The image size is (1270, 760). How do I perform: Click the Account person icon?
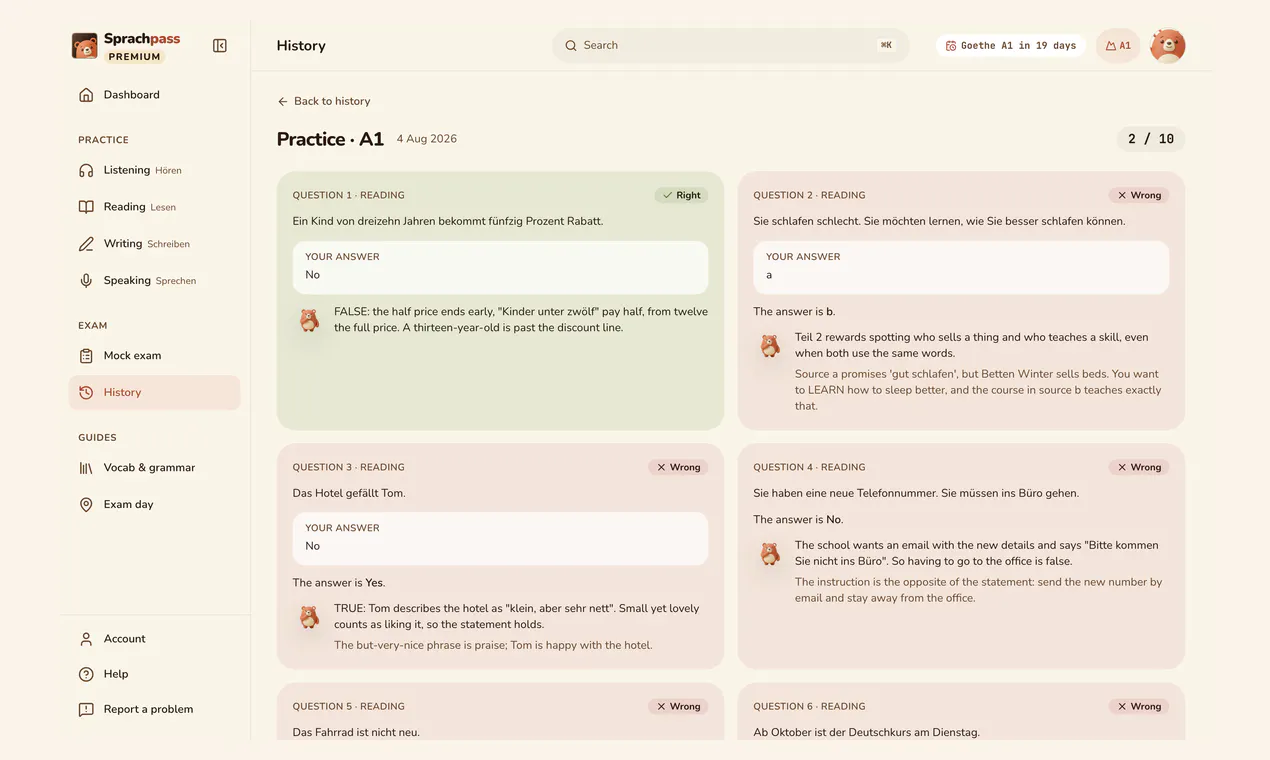pyautogui.click(x=86, y=639)
